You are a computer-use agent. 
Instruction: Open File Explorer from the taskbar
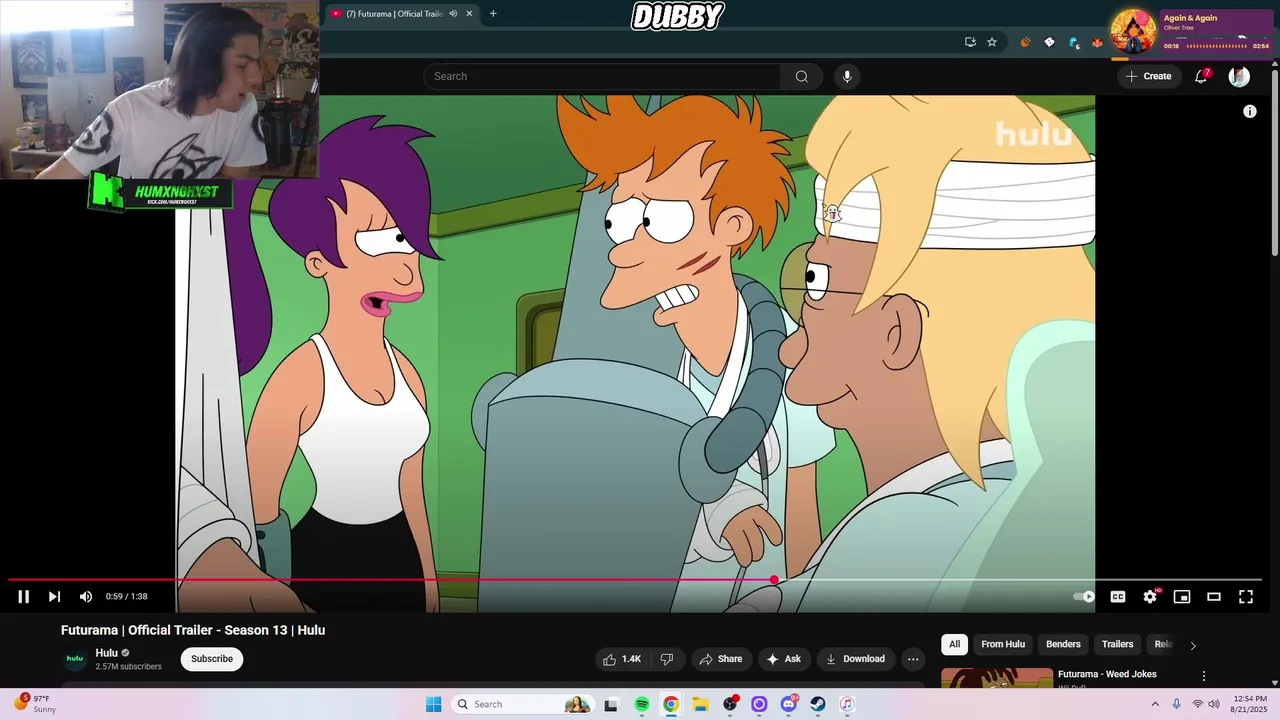(700, 704)
